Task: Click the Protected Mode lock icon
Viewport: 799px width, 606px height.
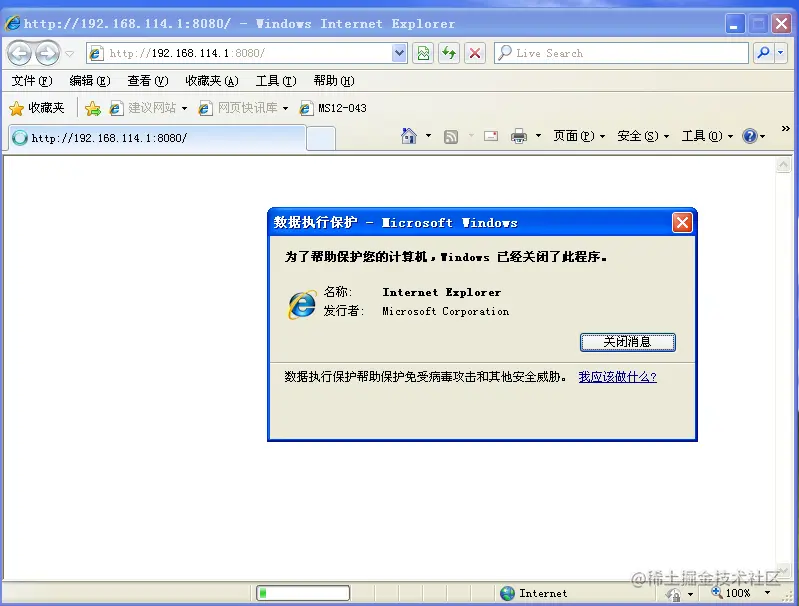Action: pos(673,594)
